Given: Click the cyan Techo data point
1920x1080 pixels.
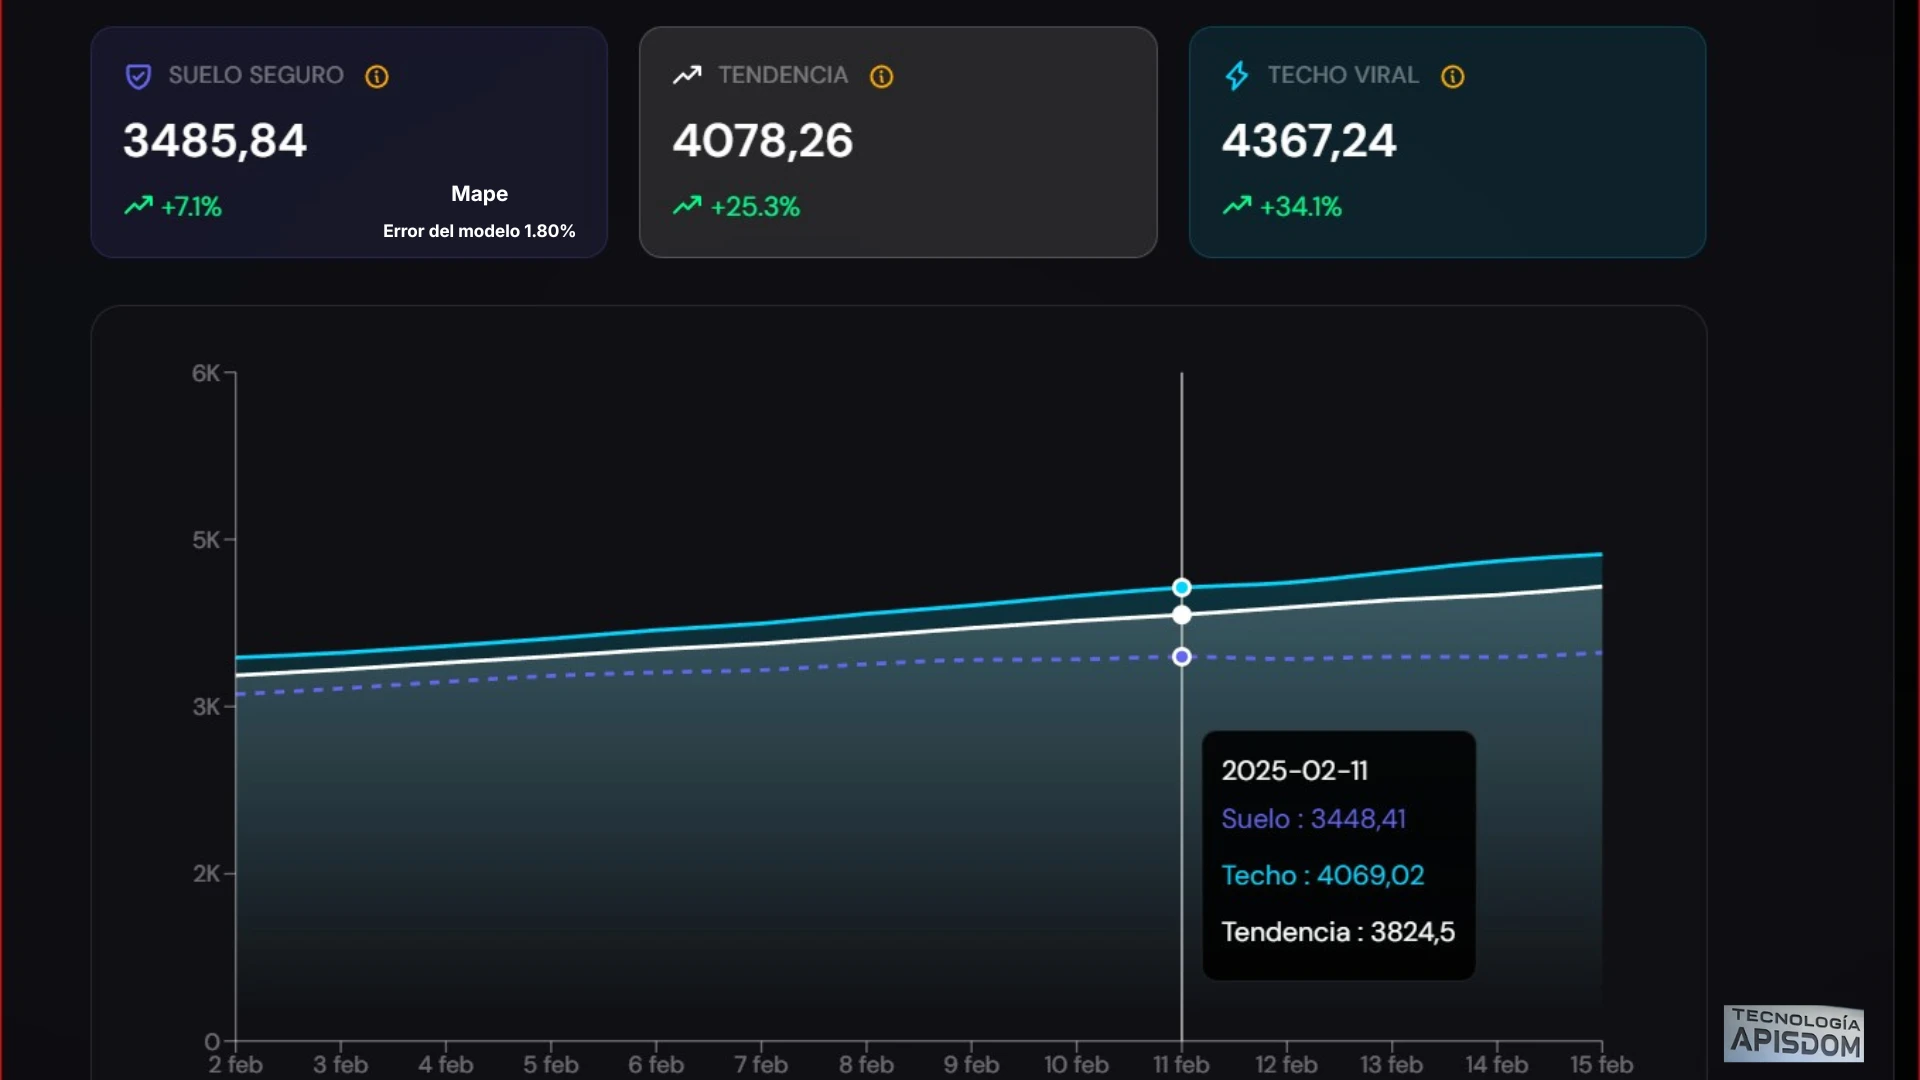Looking at the screenshot, I should [1182, 588].
